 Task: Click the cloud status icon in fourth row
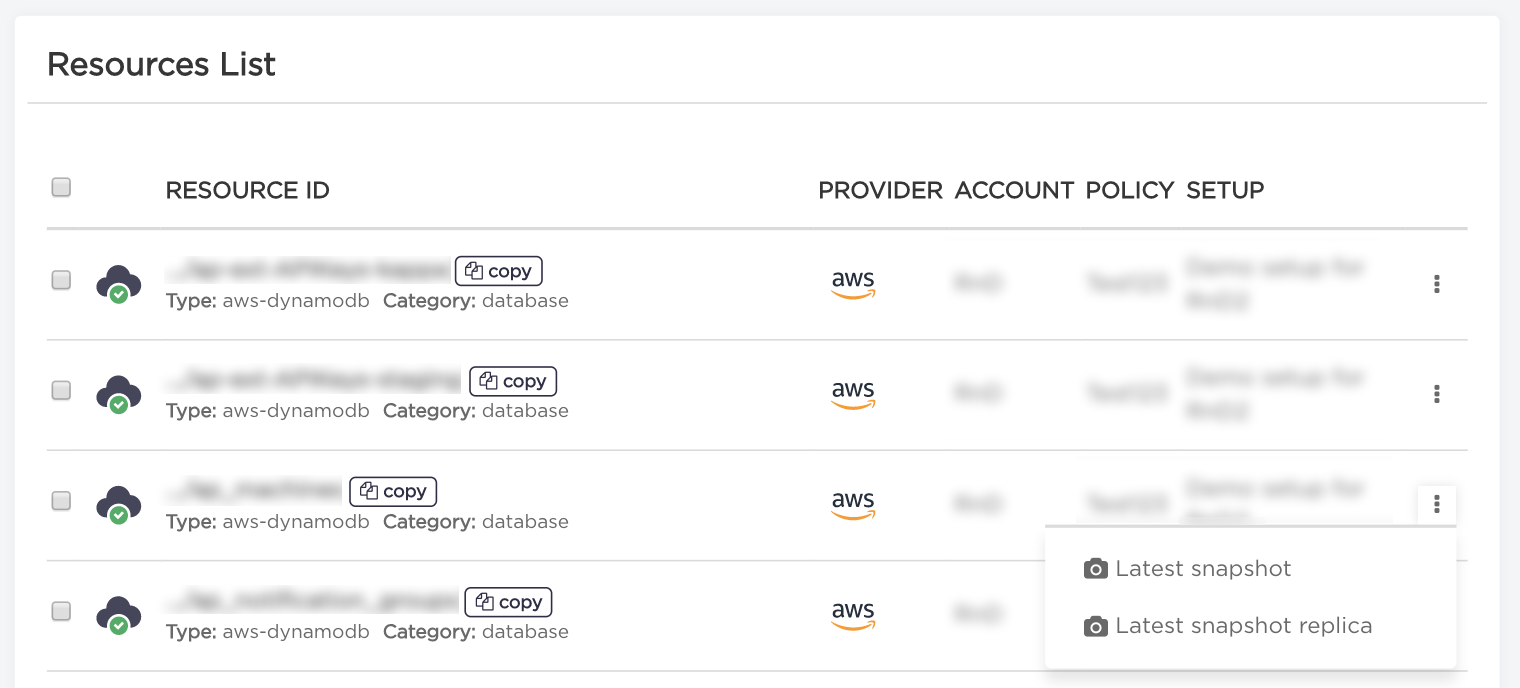[118, 614]
